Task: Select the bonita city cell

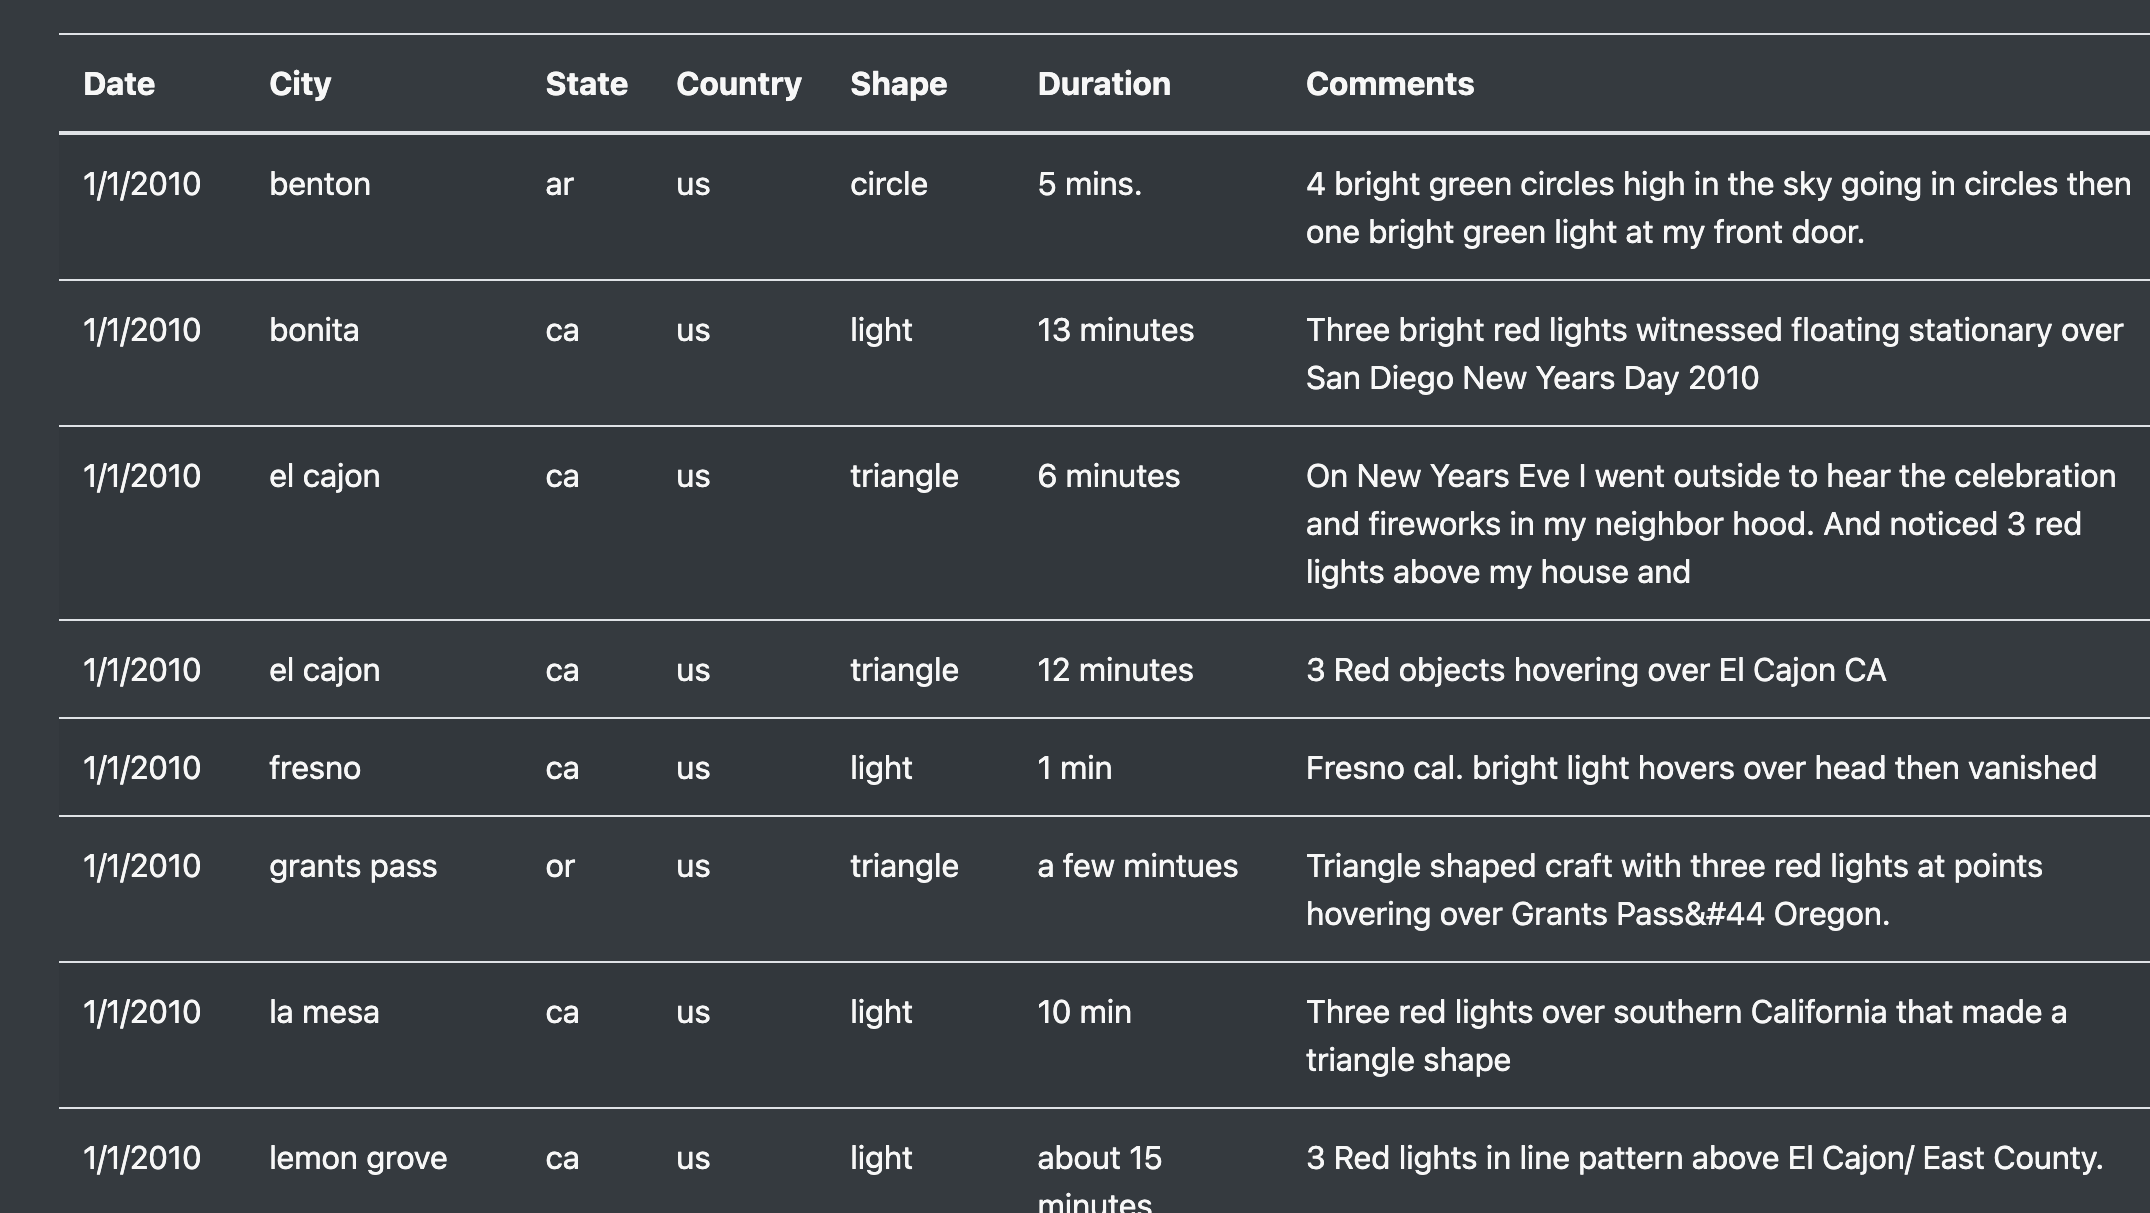Action: coord(314,330)
